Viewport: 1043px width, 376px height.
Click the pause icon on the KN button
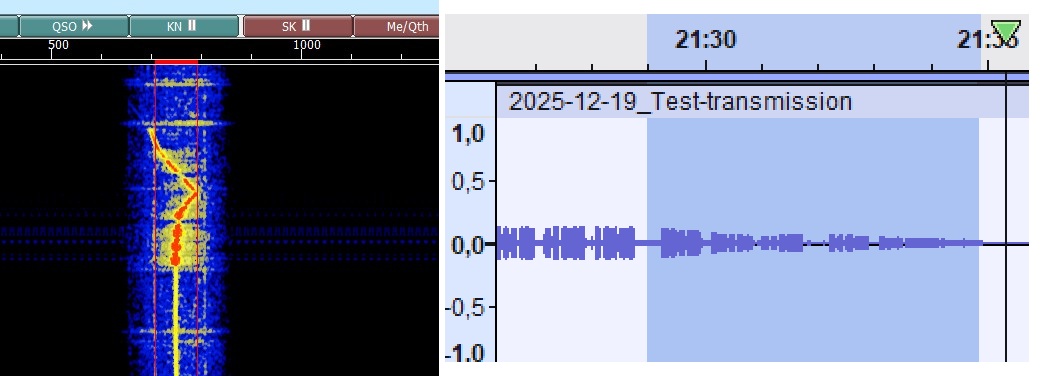[192, 26]
